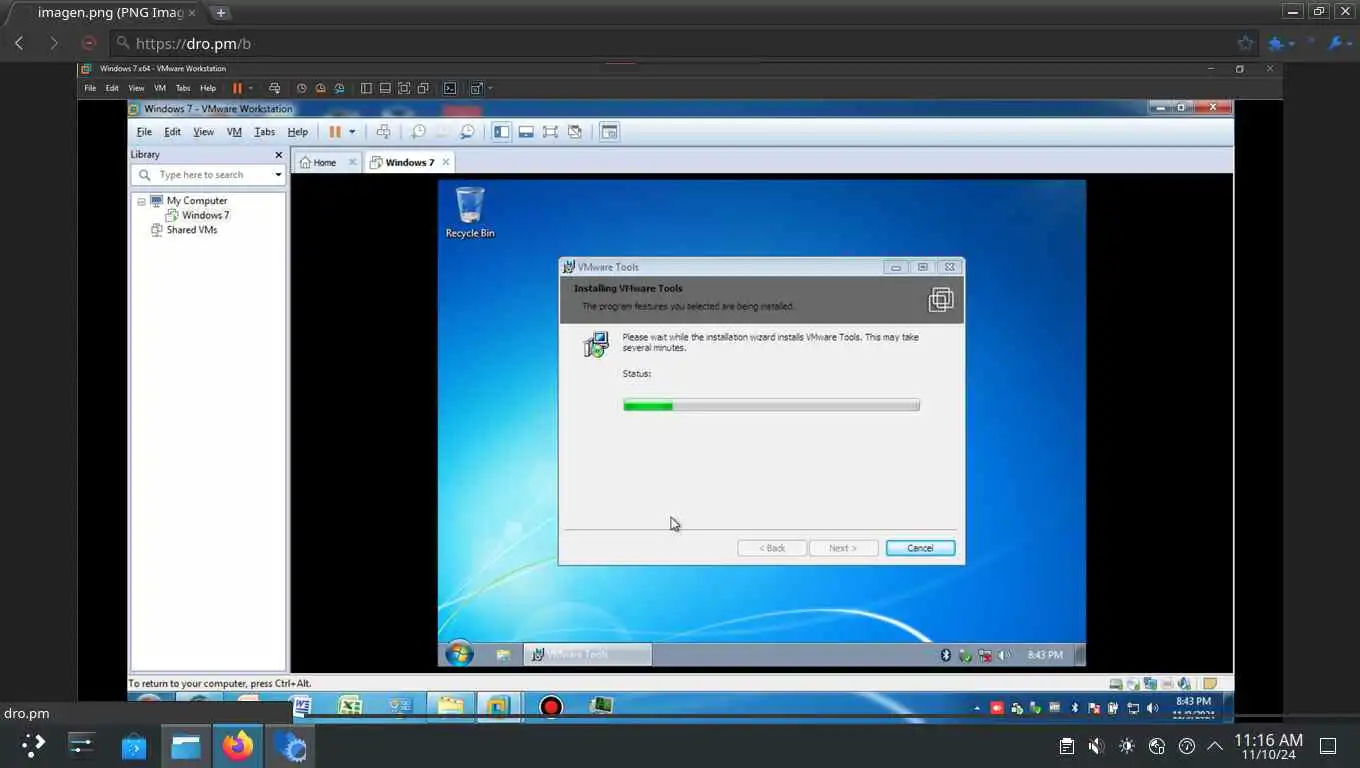Open a new browser tab with plus button
This screenshot has width=1360, height=768.
pos(221,13)
